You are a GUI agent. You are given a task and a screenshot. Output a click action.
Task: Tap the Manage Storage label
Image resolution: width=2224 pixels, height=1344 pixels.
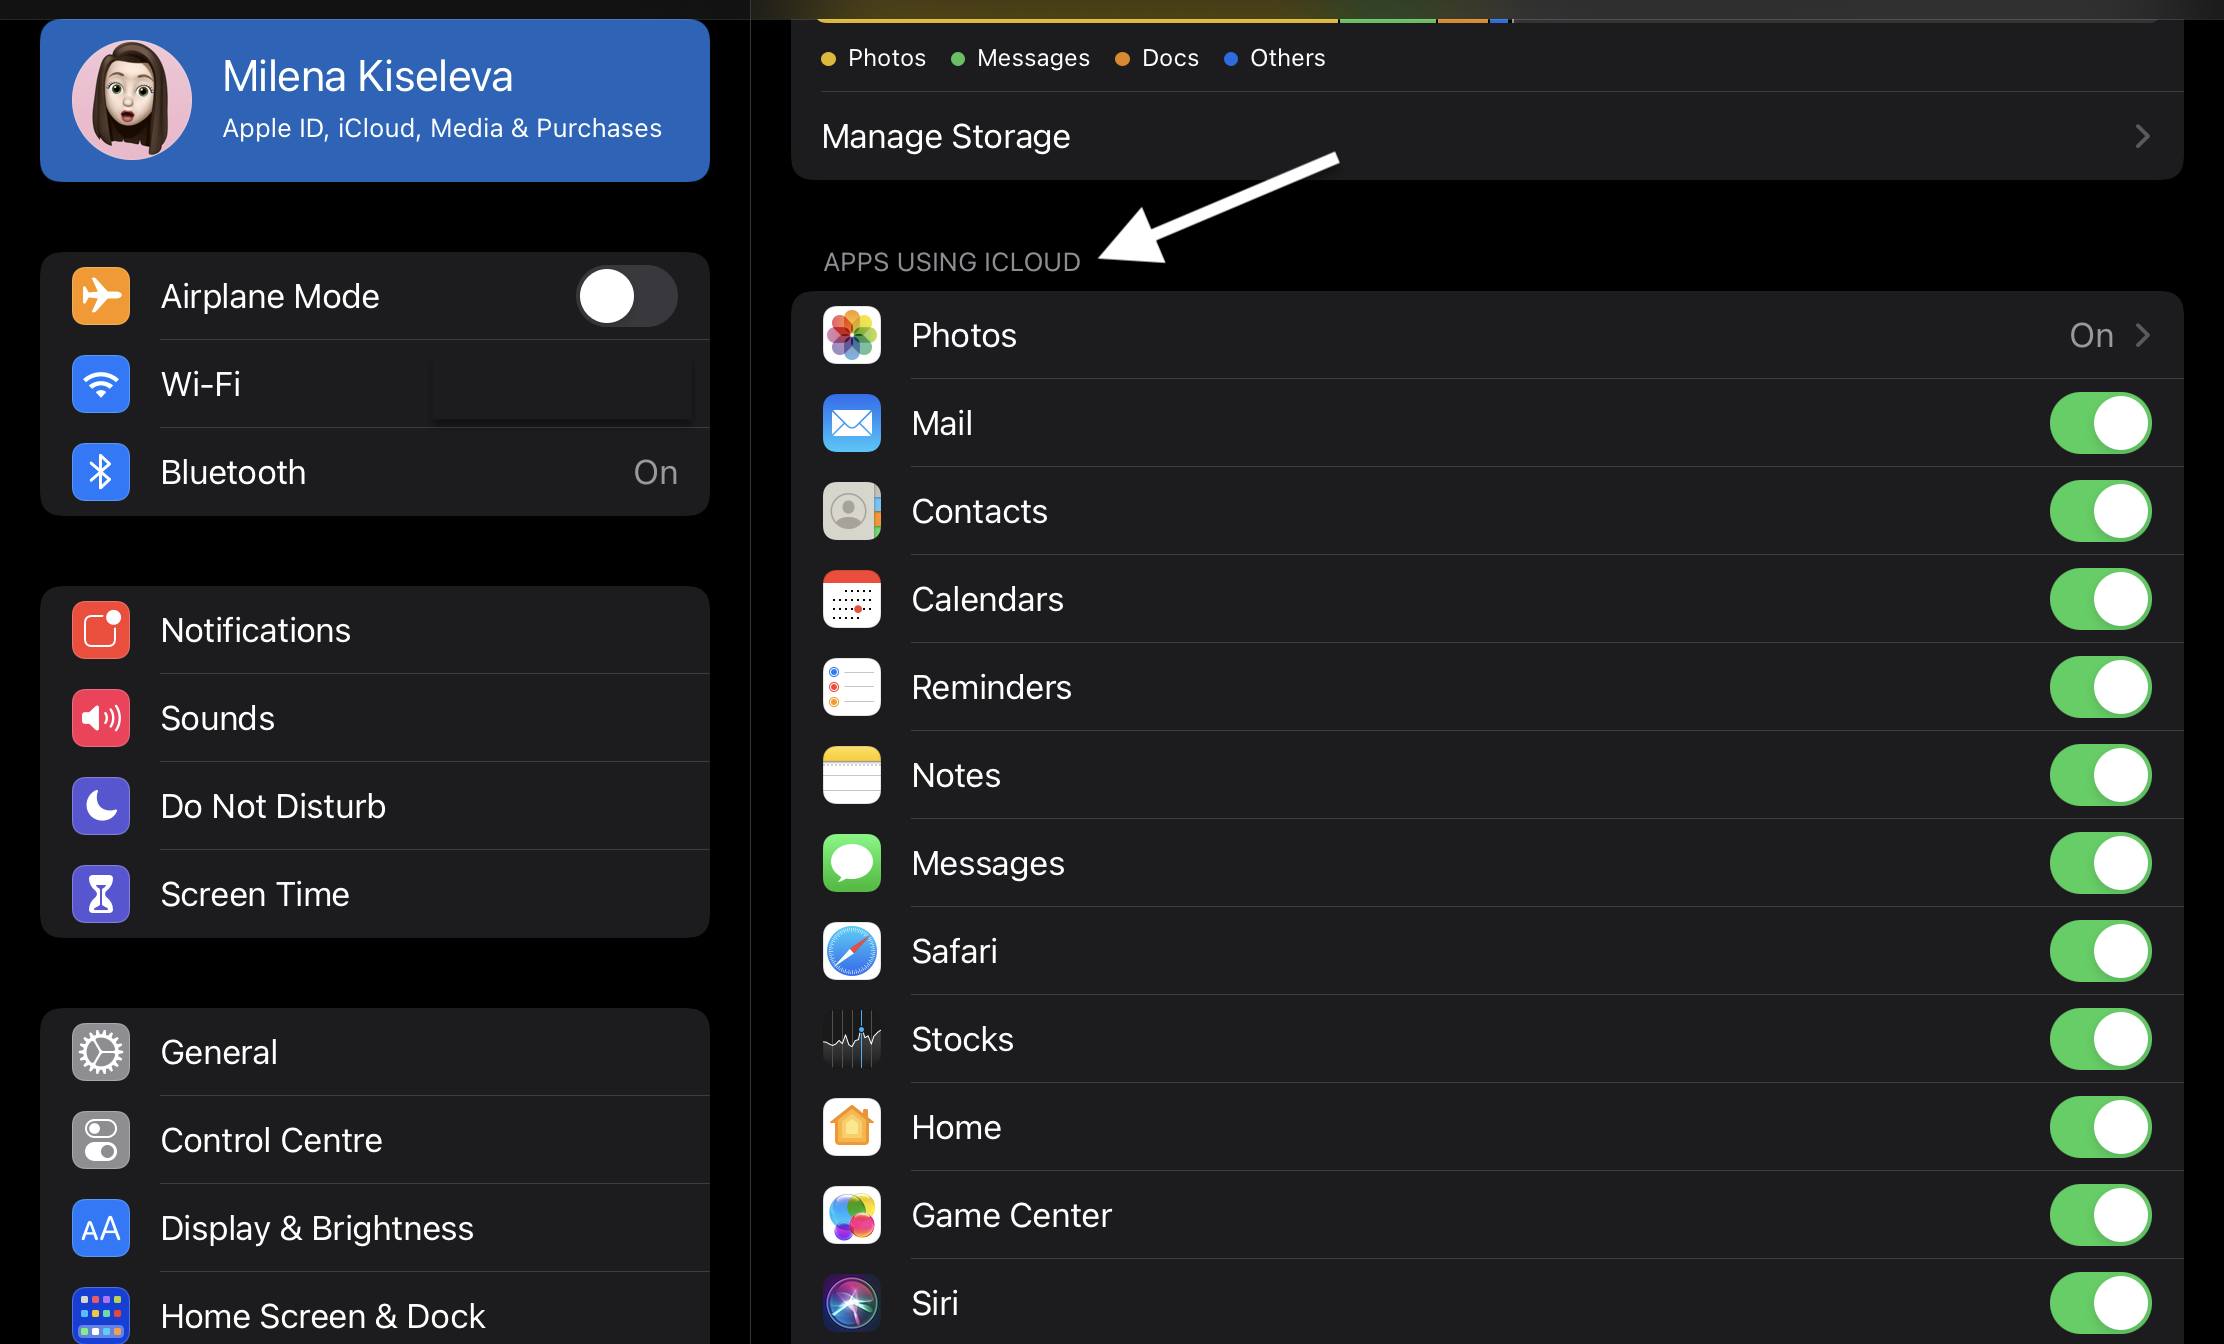(946, 136)
